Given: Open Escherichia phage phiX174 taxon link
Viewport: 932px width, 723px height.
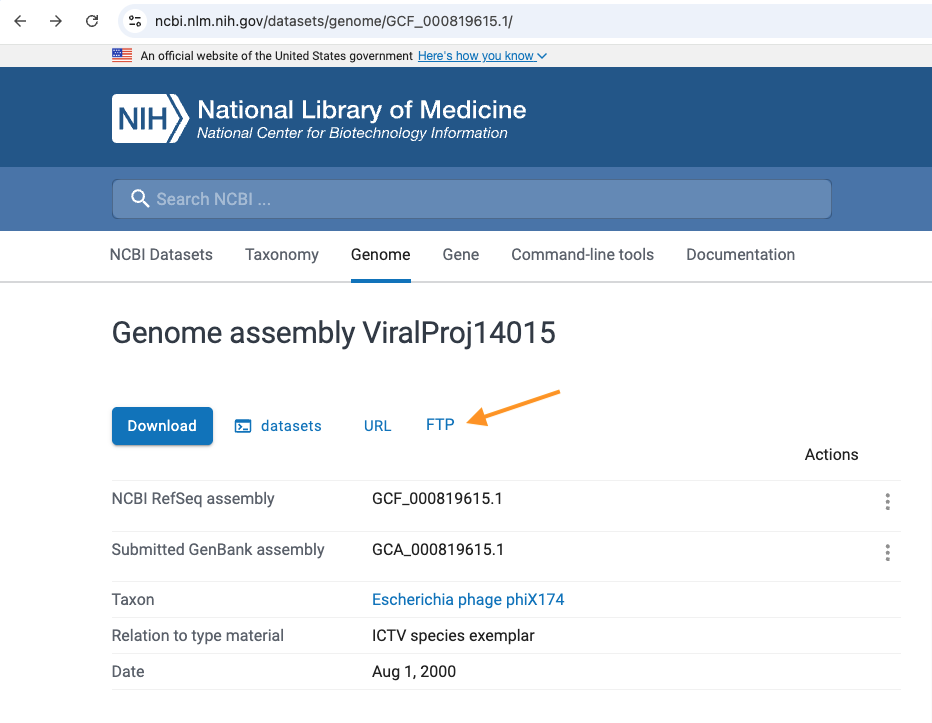Looking at the screenshot, I should point(468,599).
